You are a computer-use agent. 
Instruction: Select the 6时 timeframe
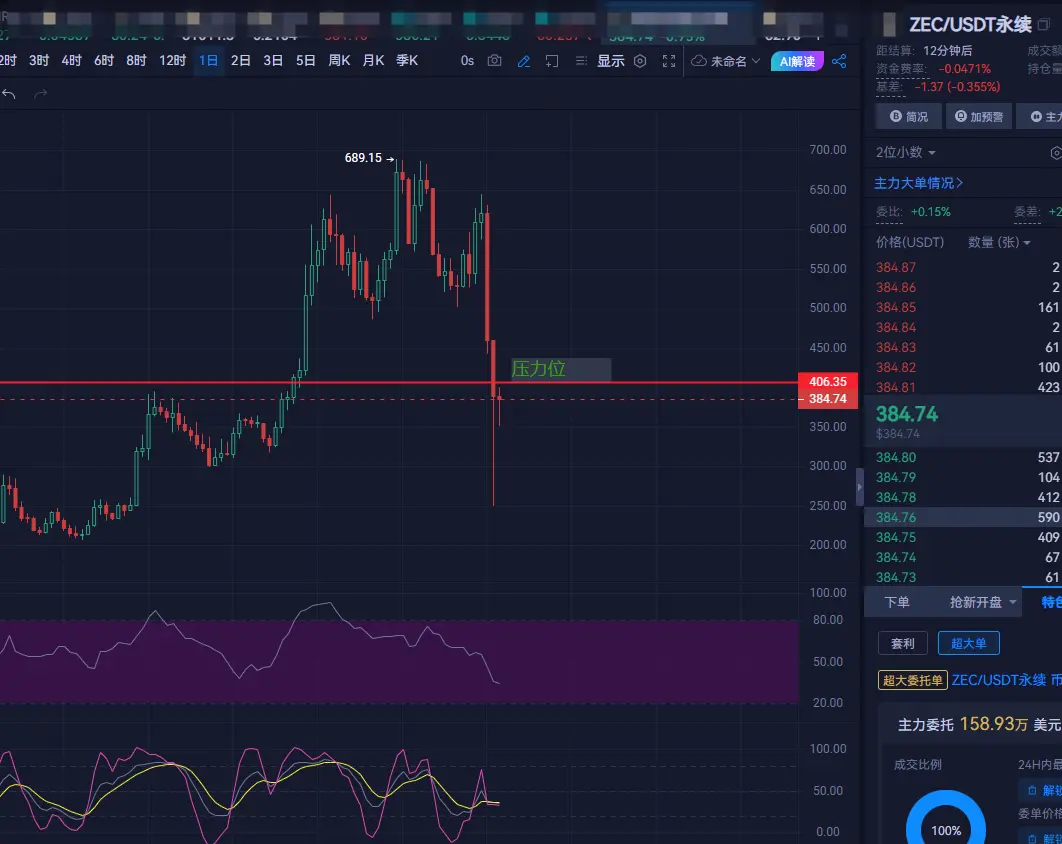pos(104,61)
